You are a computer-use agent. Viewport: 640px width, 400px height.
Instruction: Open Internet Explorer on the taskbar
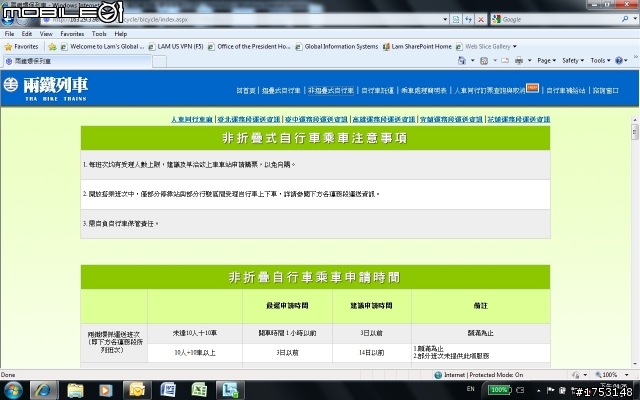click(x=44, y=390)
